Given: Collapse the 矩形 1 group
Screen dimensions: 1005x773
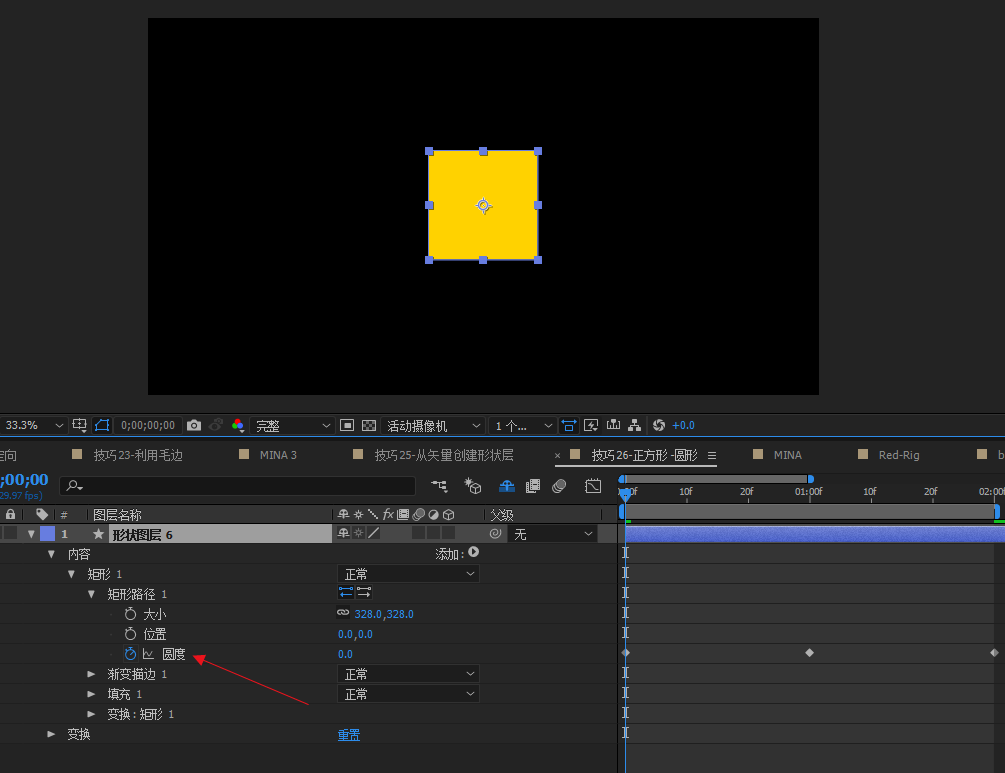Looking at the screenshot, I should [71, 574].
